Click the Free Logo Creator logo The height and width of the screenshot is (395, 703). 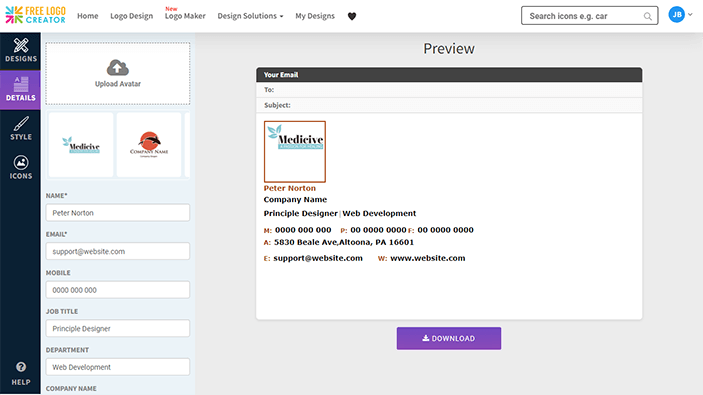pyautogui.click(x=35, y=15)
